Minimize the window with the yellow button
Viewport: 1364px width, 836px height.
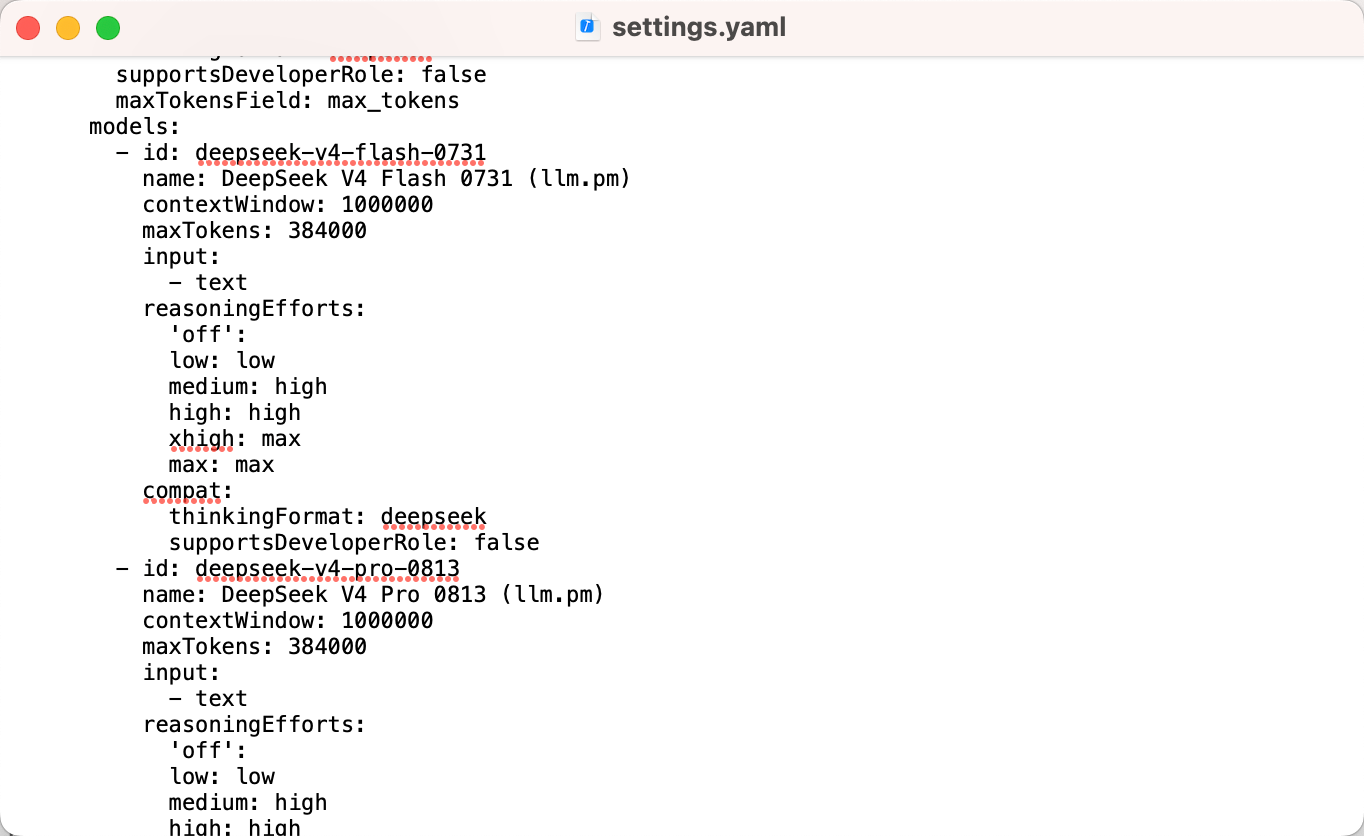tap(68, 28)
